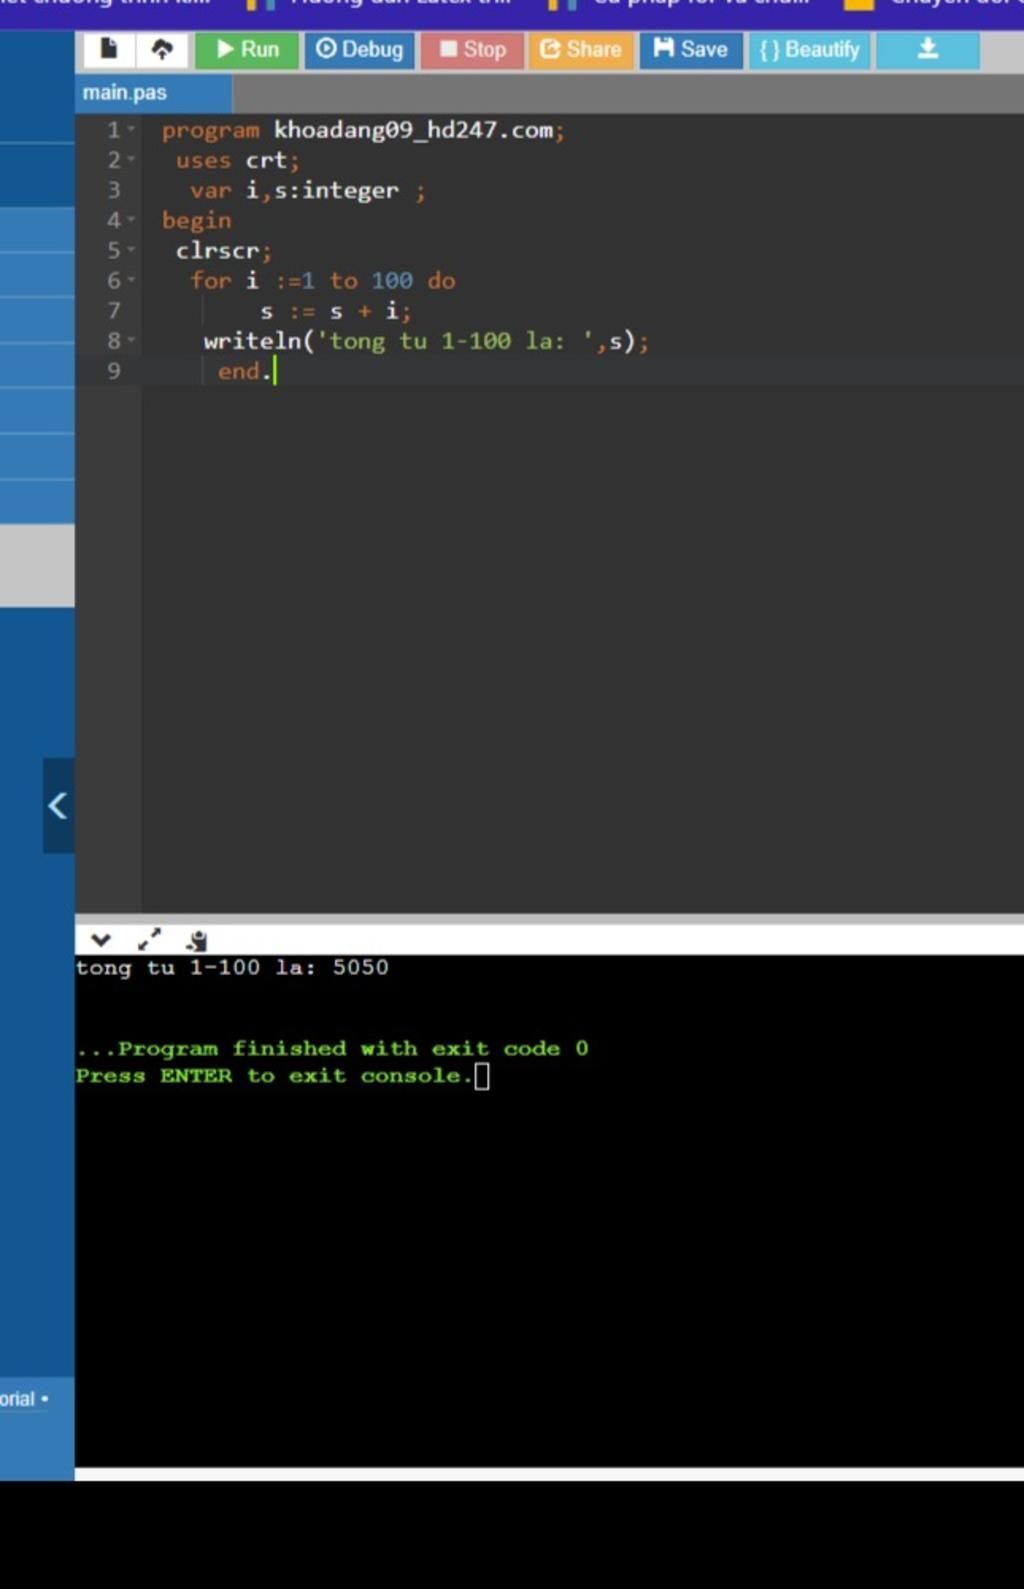Click console output 'tong tu 1-100 la: 5050'
The image size is (1024, 1589).
tap(232, 967)
